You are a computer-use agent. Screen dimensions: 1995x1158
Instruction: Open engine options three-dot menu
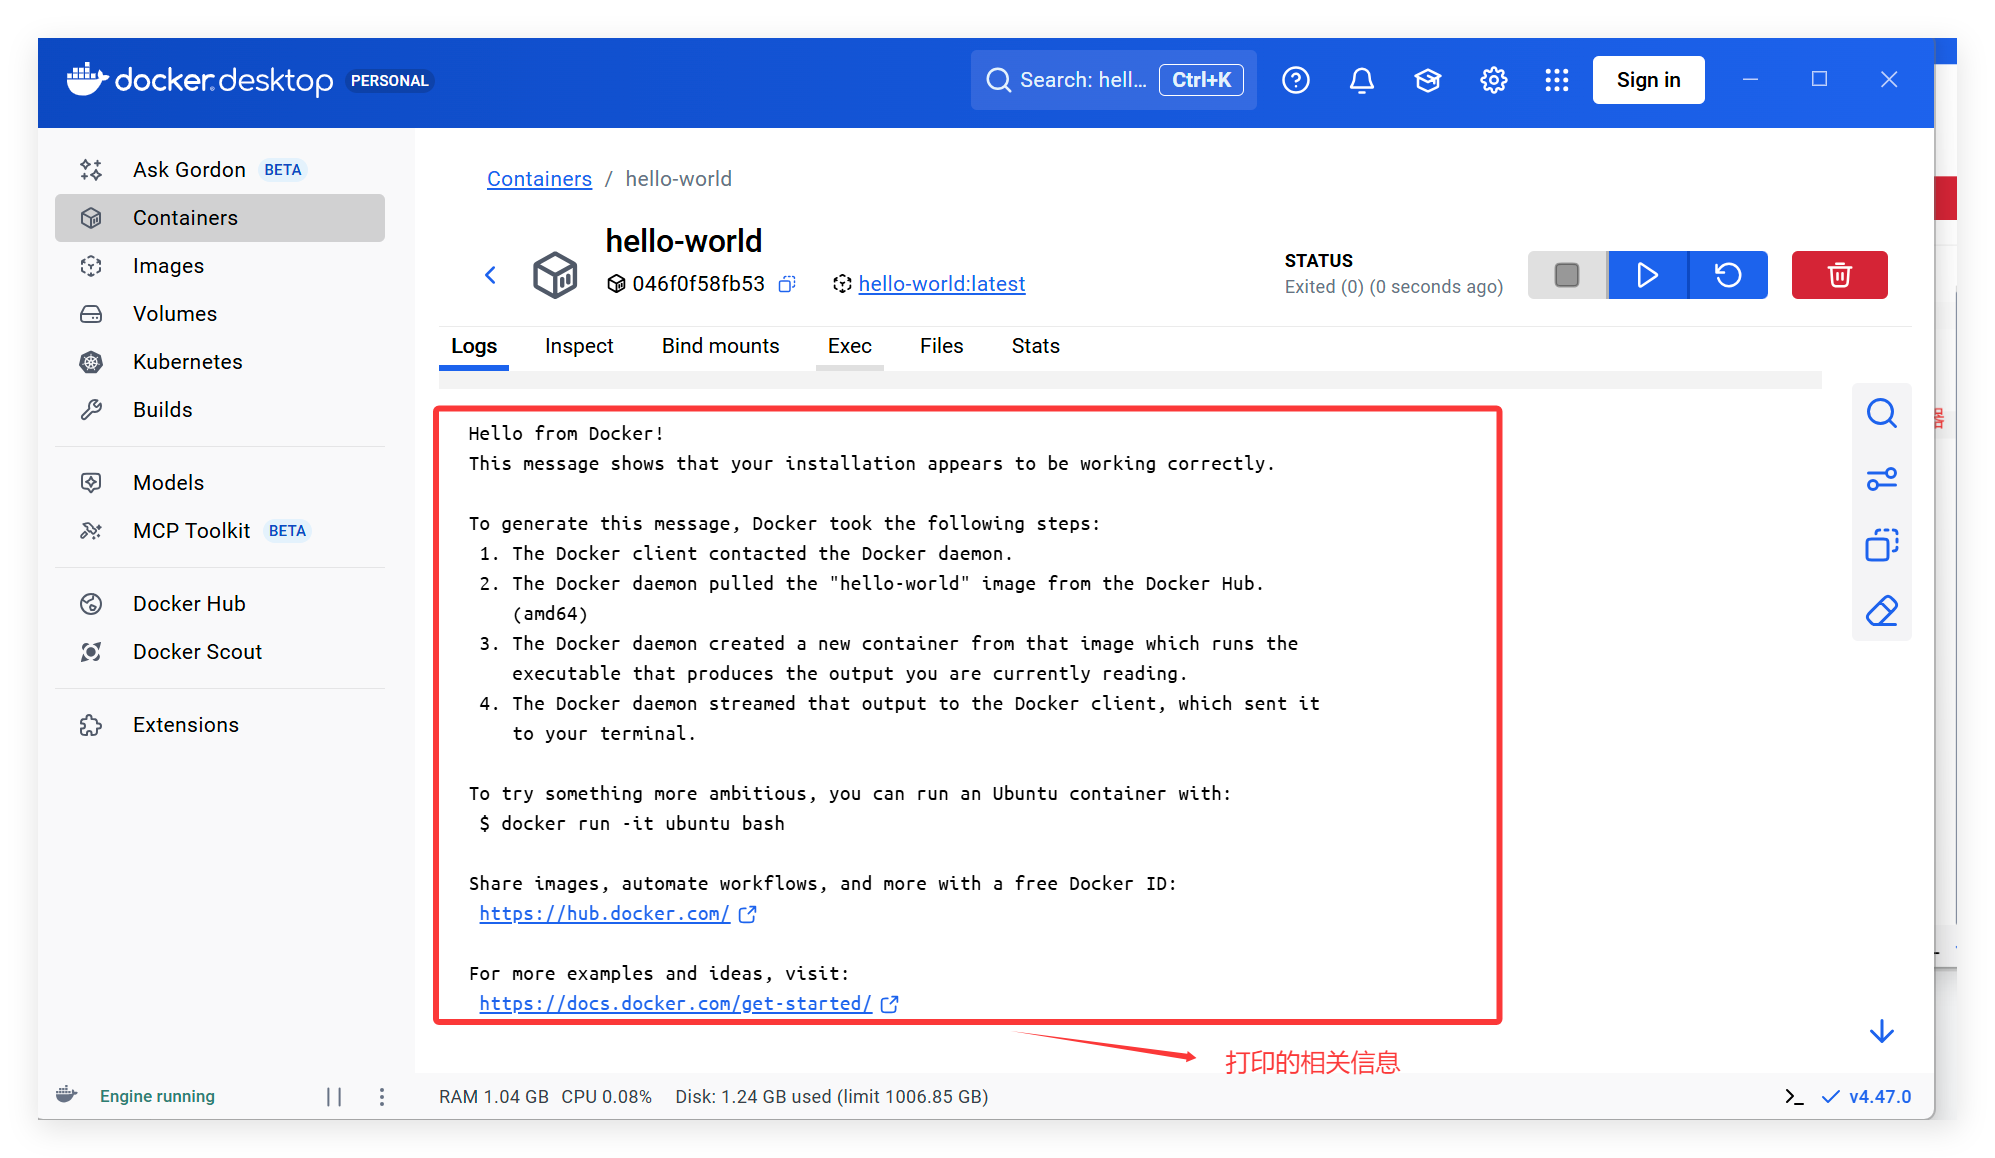click(382, 1097)
